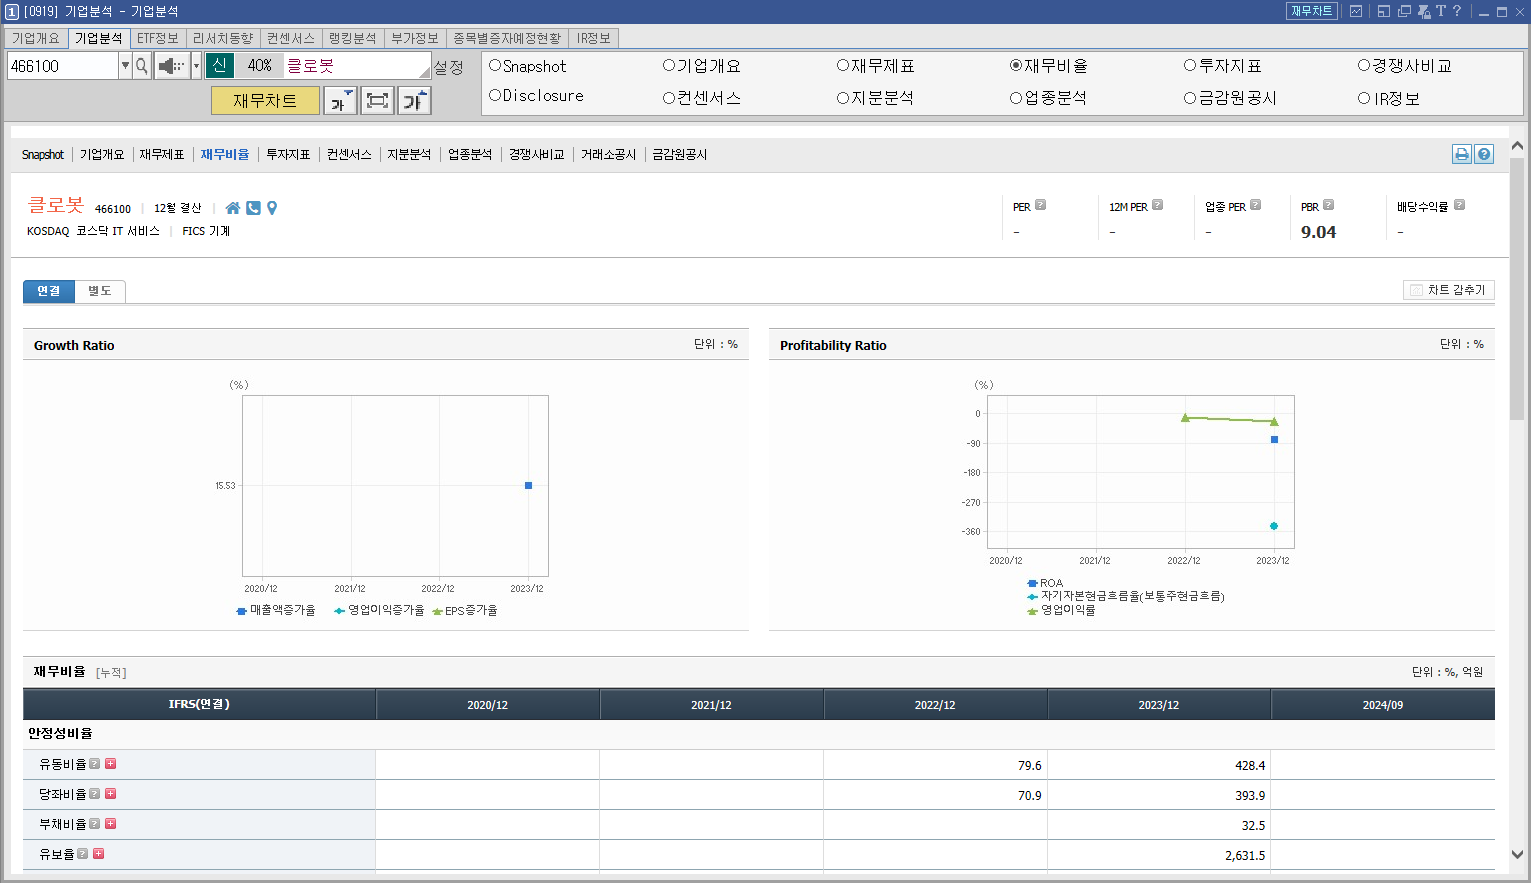
Task: Expand the 당좌비율 row with plus icon
Action: tap(110, 793)
